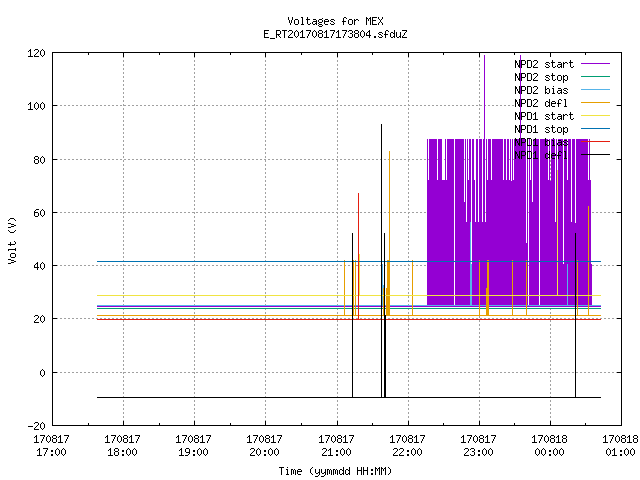The width and height of the screenshot is (640, 480).
Task: Click the x-axis label 'Time (yymmdd HH:MM)'
Action: [335, 471]
